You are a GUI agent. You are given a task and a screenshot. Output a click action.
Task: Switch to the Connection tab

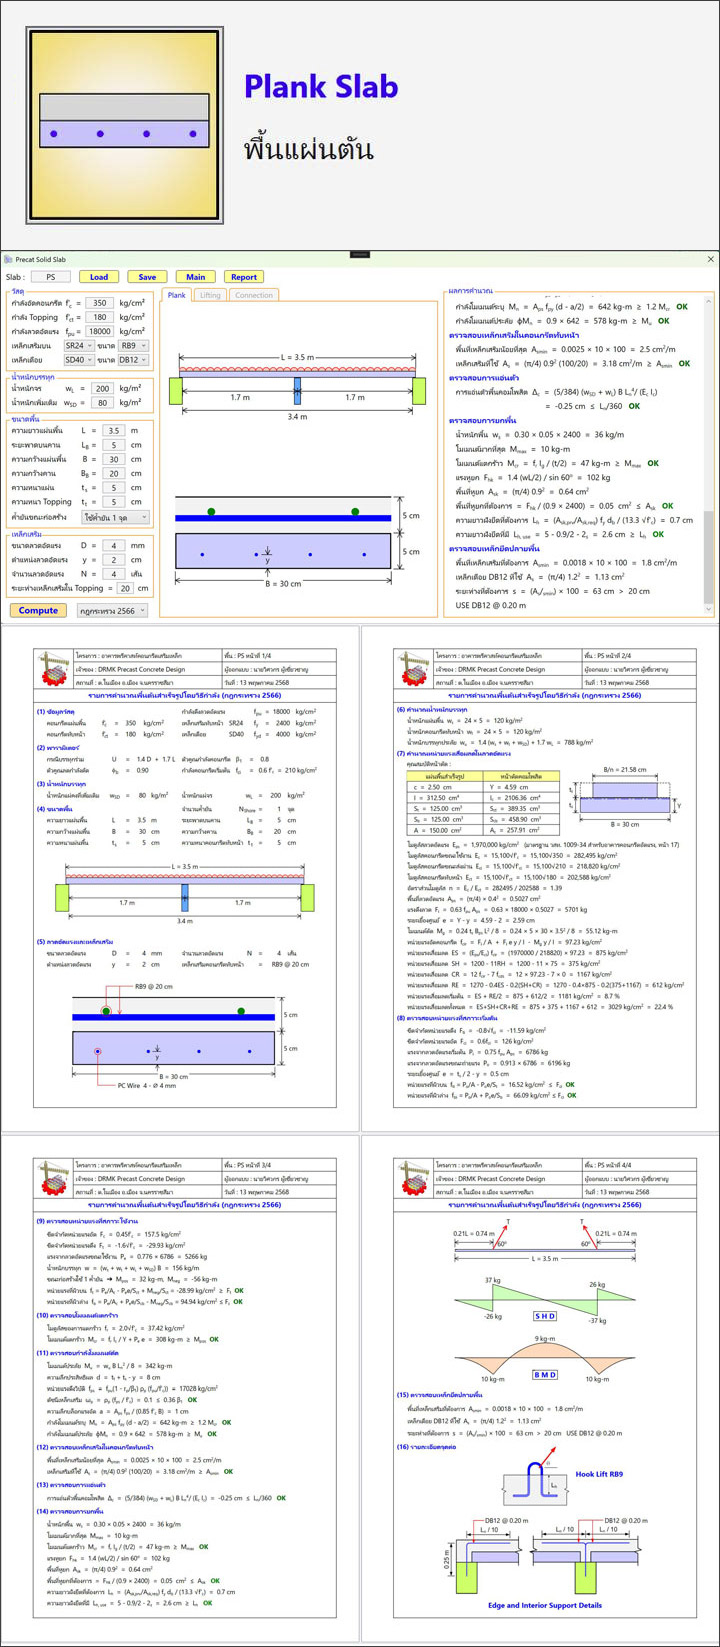(254, 295)
